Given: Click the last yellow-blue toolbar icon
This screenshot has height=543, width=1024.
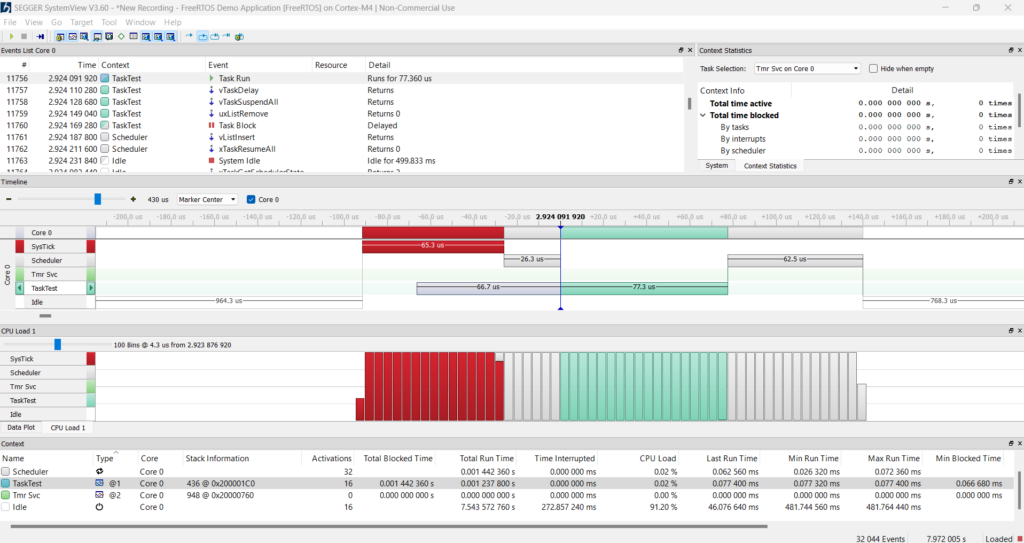Looking at the screenshot, I should pos(240,37).
